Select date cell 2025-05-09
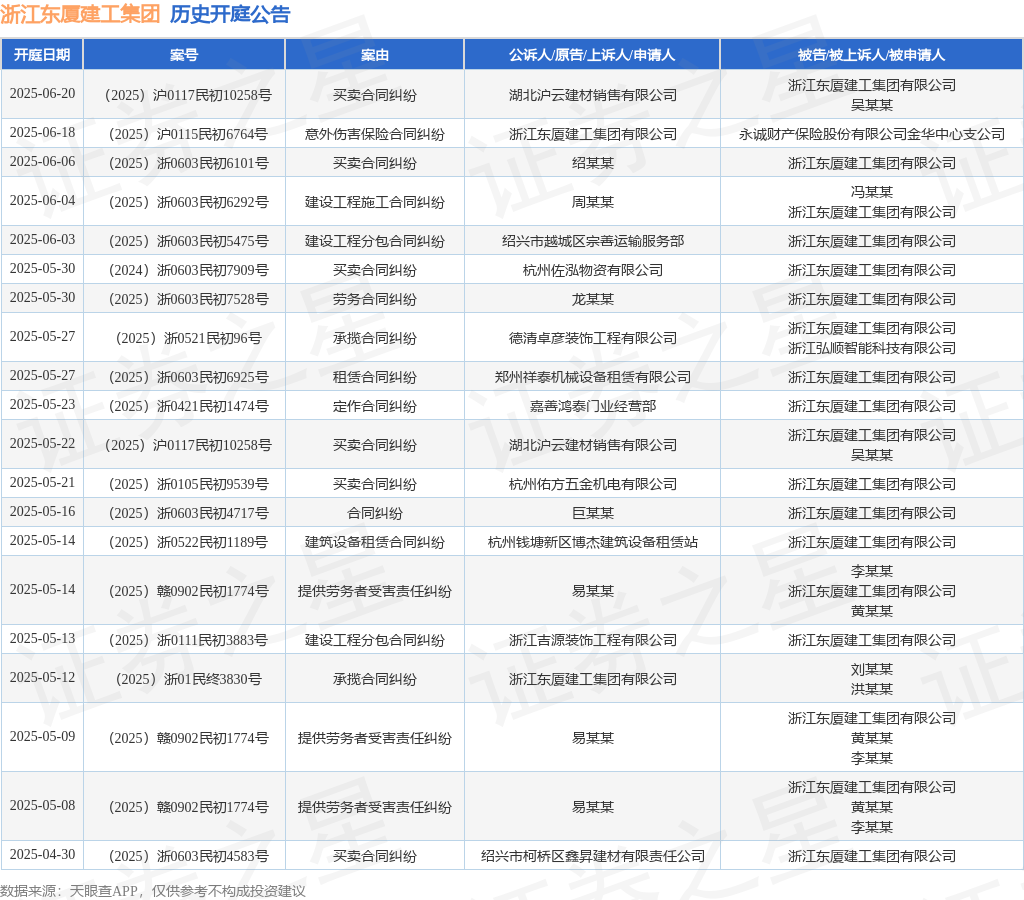1024x900 pixels. (x=42, y=736)
